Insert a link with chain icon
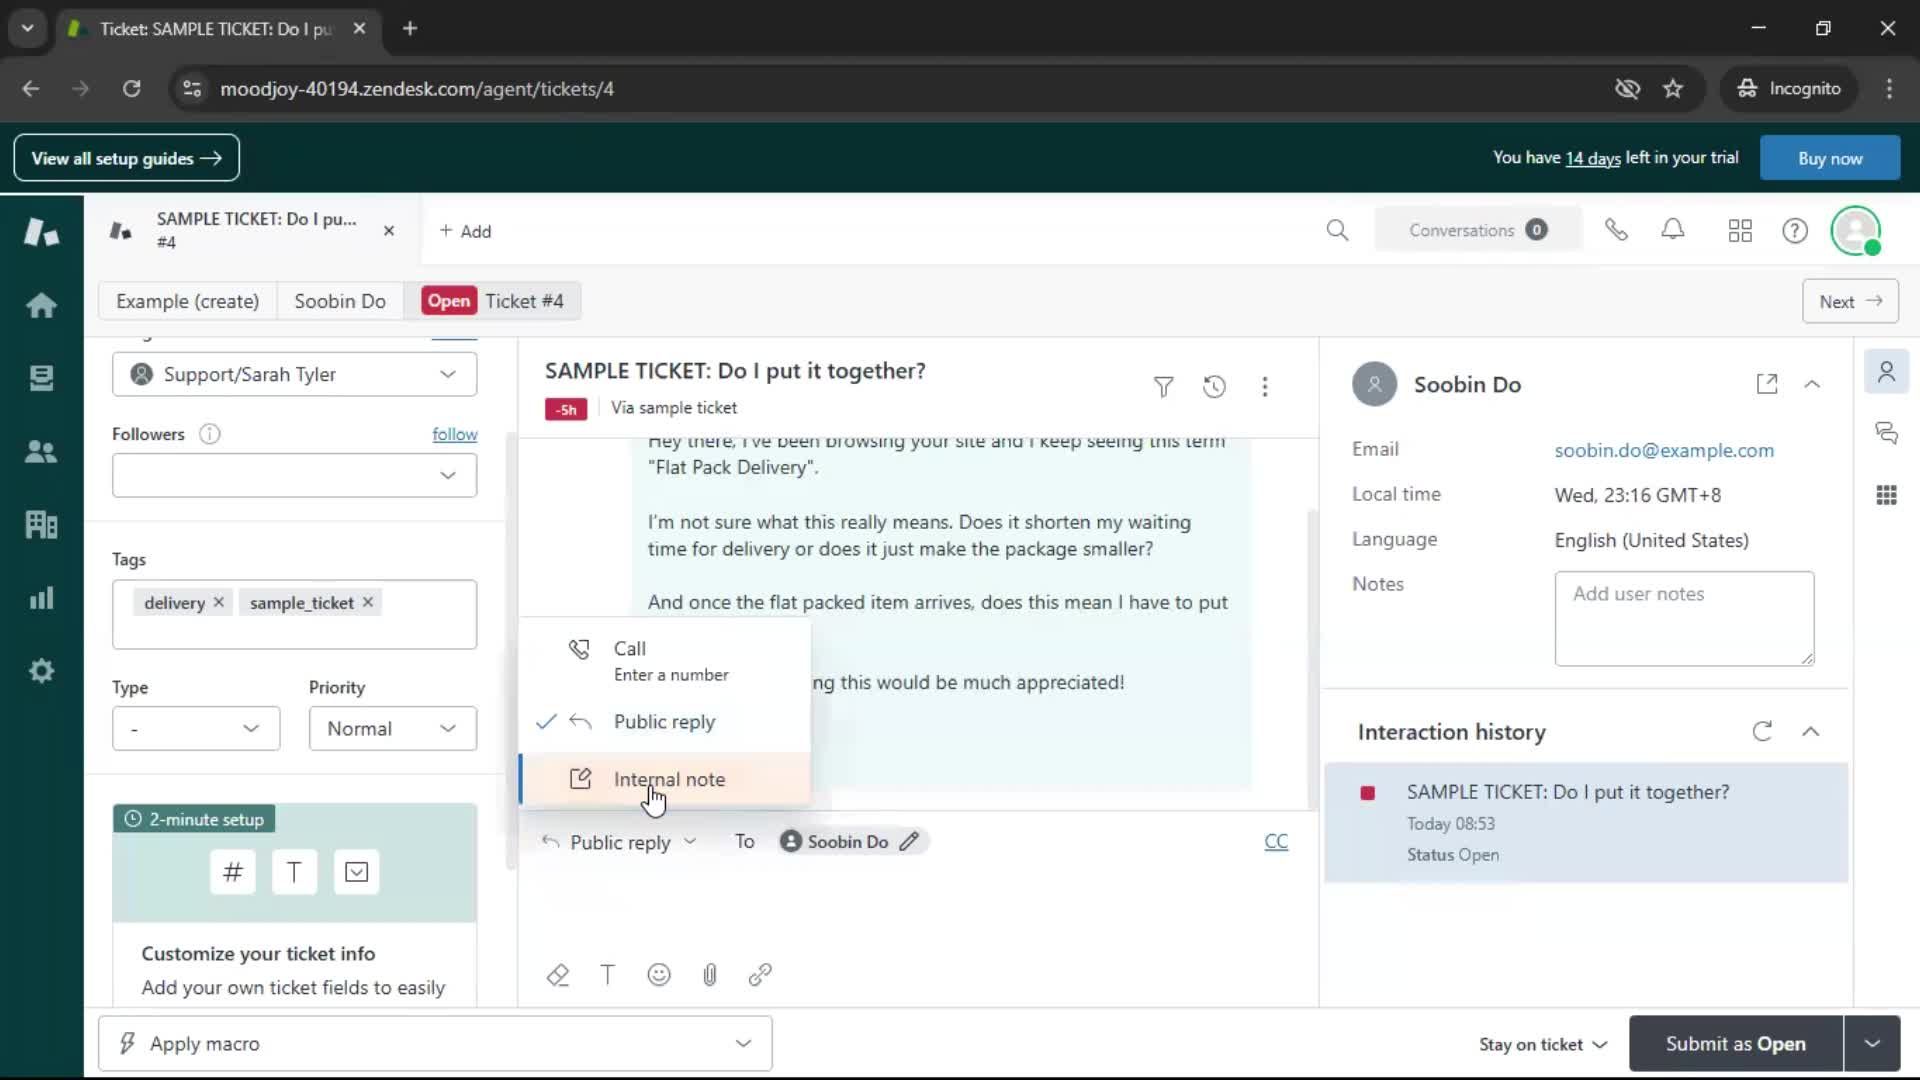The height and width of the screenshot is (1080, 1920). (760, 975)
